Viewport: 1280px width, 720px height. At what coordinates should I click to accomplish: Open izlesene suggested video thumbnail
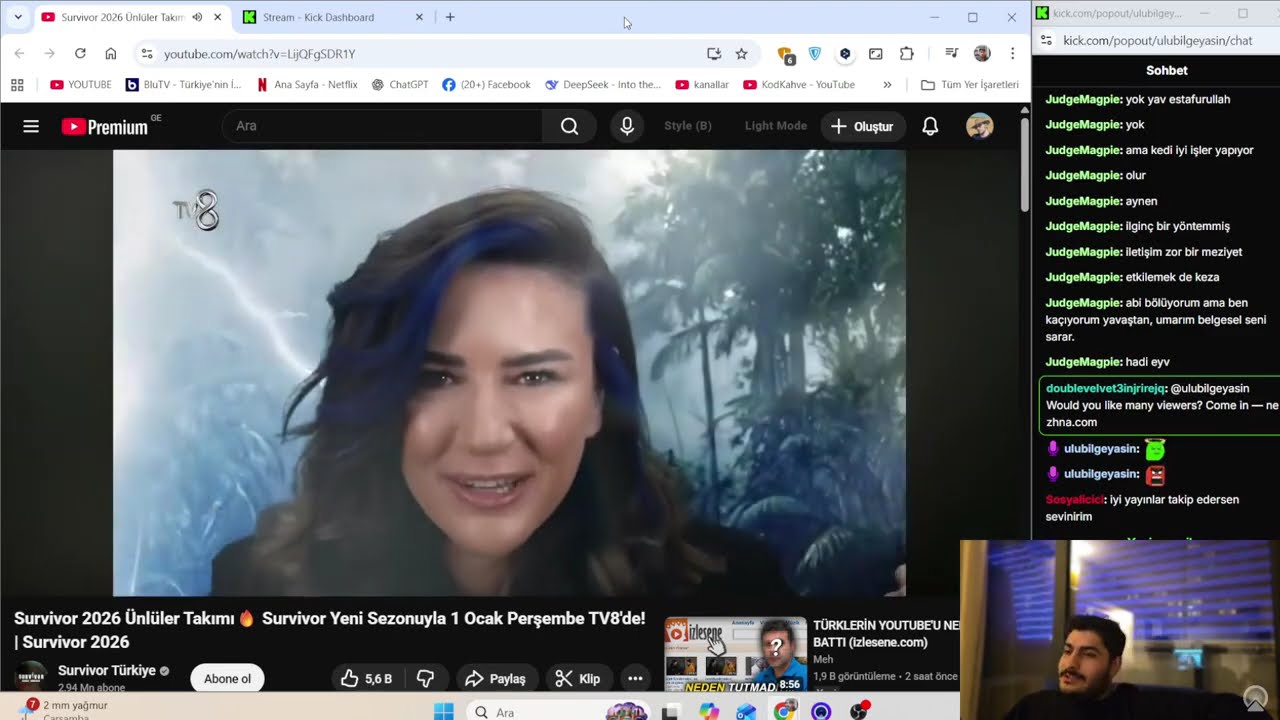735,654
